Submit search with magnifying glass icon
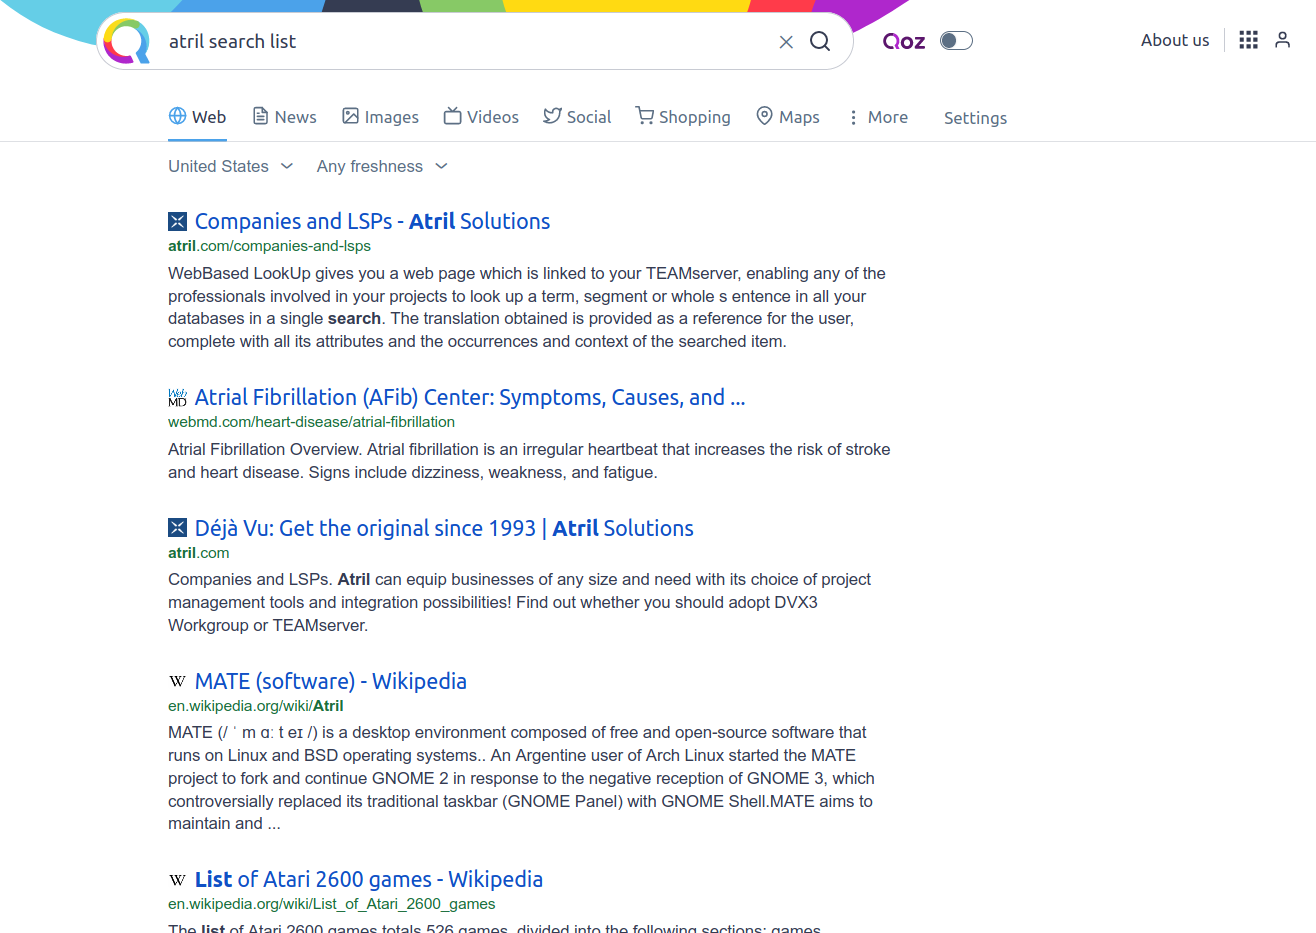1316x933 pixels. pyautogui.click(x=820, y=41)
